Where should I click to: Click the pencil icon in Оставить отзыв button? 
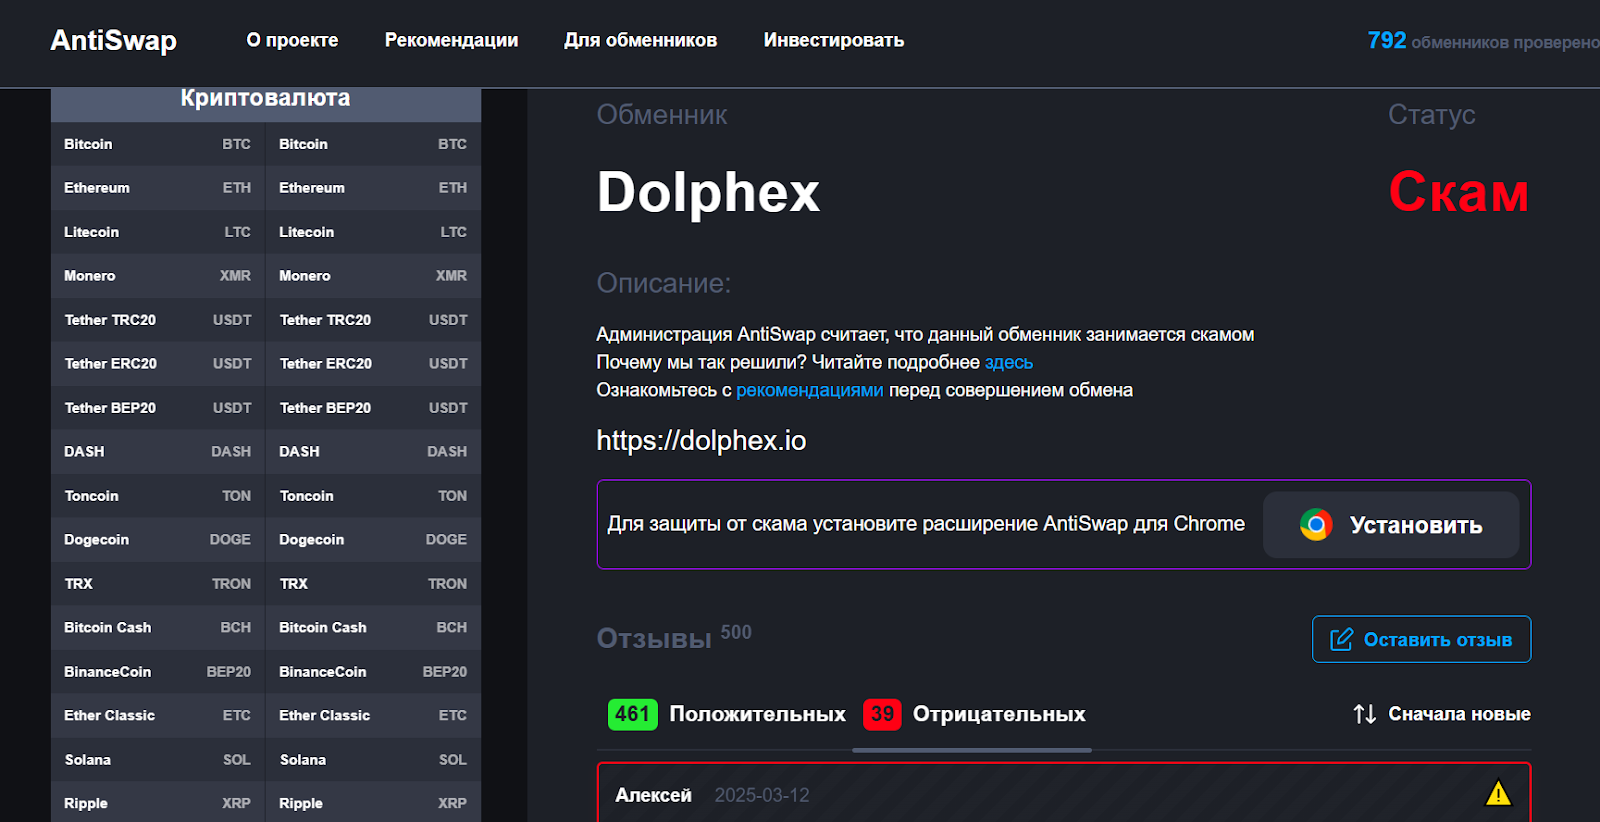click(1341, 639)
